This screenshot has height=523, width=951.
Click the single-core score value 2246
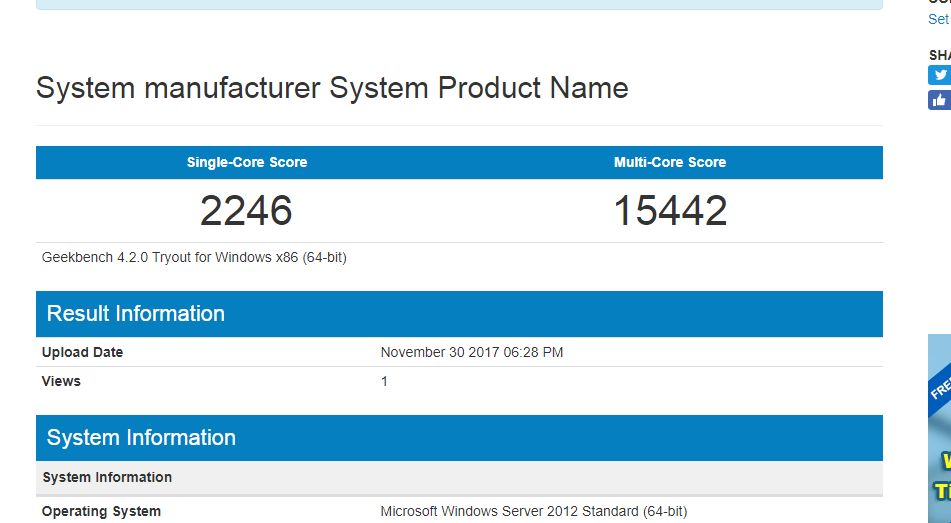(x=246, y=210)
